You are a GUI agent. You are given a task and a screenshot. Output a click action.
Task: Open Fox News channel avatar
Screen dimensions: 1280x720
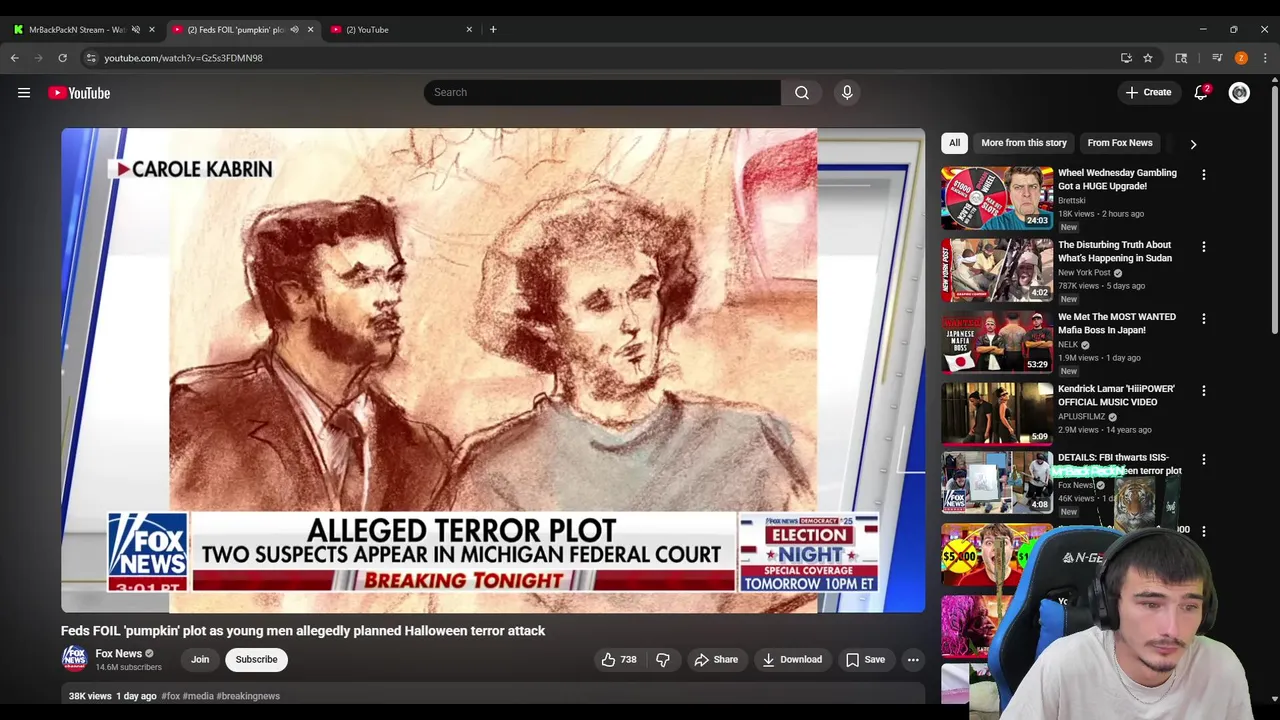tap(74, 658)
